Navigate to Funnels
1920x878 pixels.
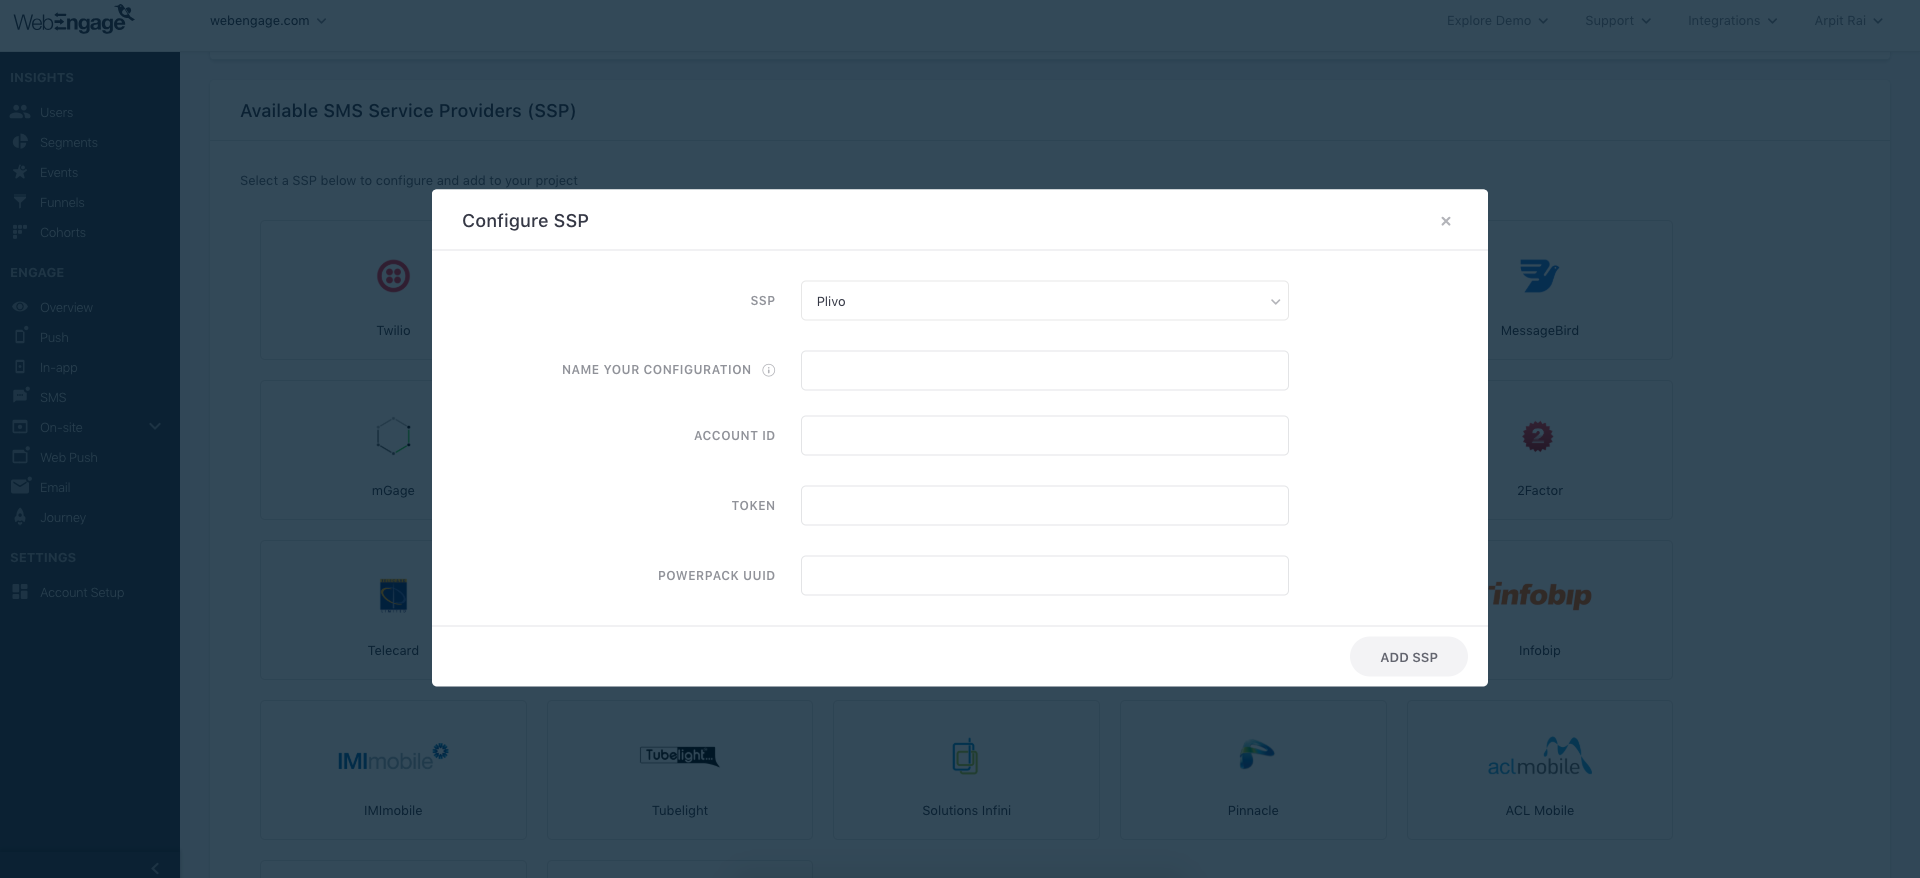pyautogui.click(x=62, y=203)
